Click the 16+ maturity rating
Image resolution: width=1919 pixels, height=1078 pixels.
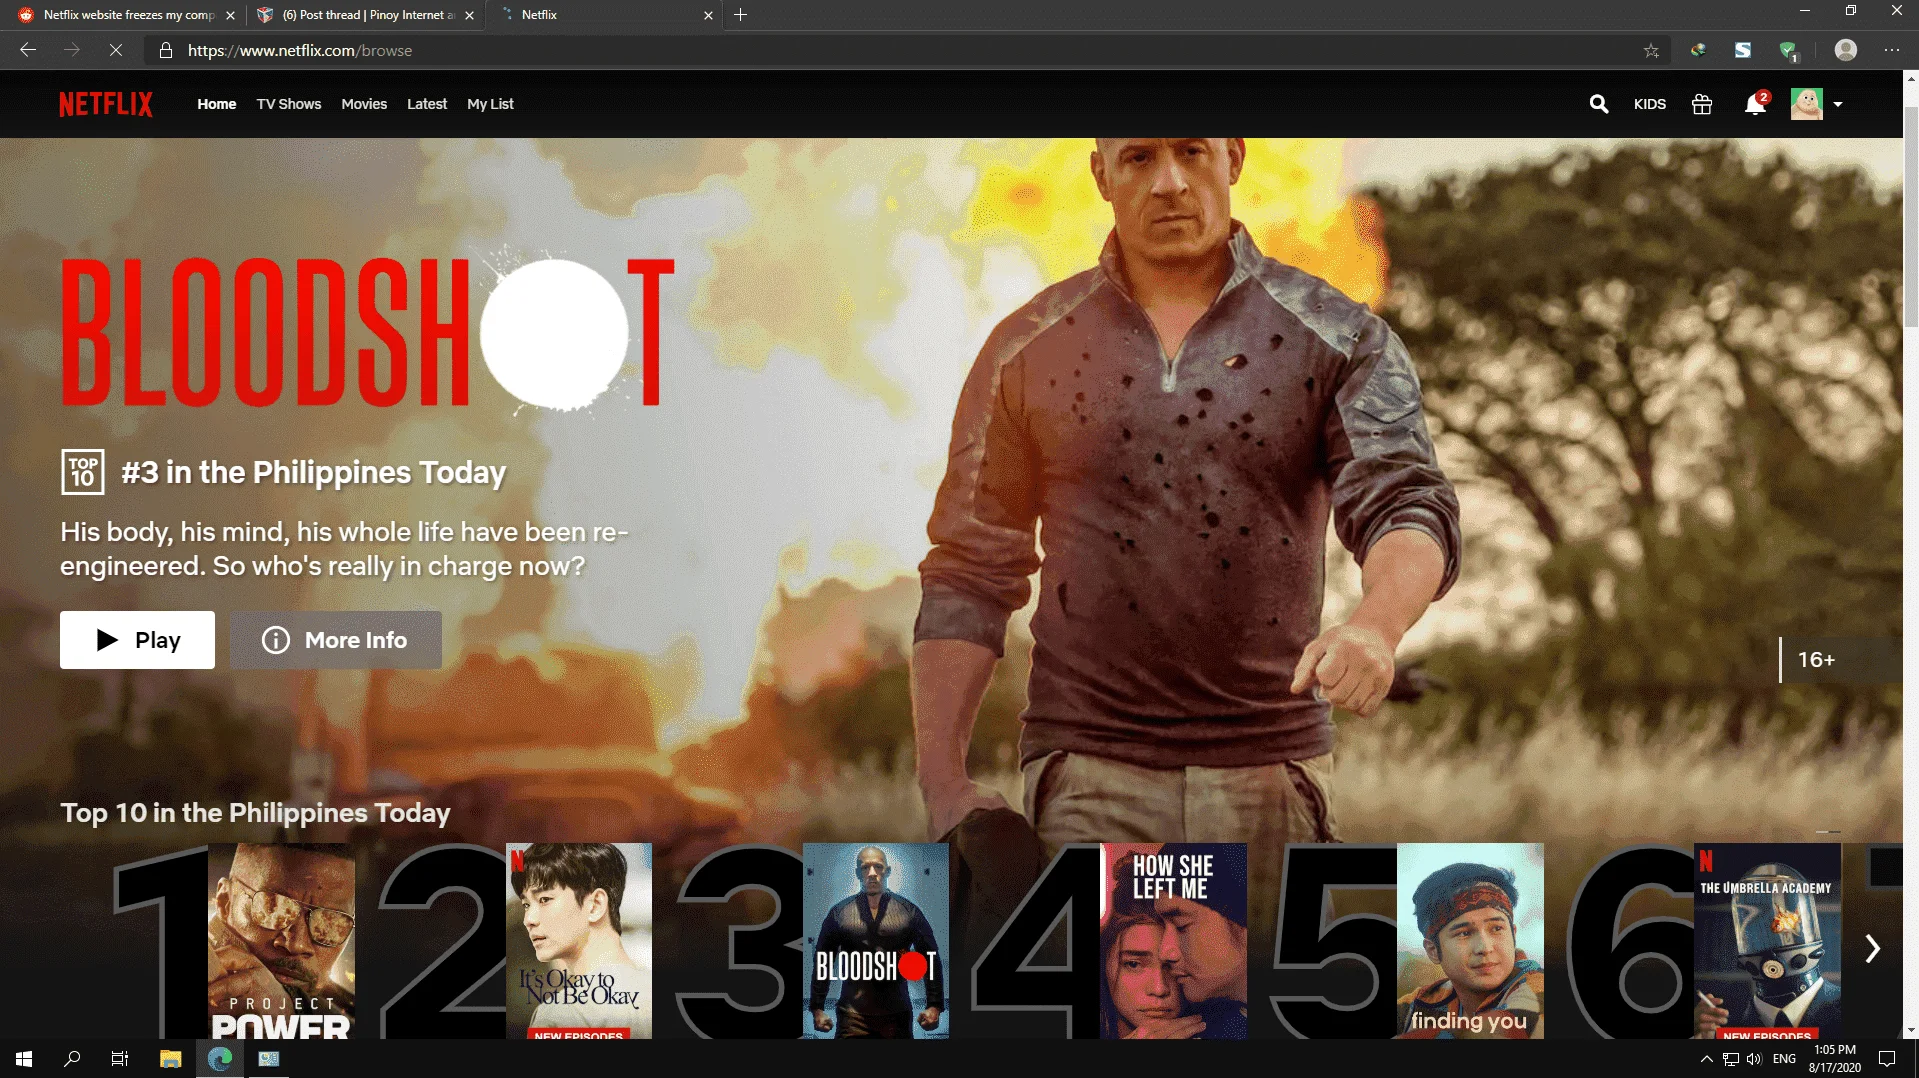(x=1816, y=660)
